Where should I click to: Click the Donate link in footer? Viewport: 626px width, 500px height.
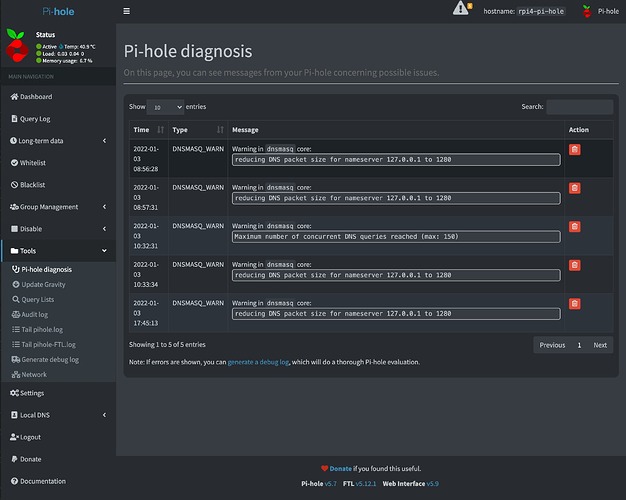click(x=340, y=468)
